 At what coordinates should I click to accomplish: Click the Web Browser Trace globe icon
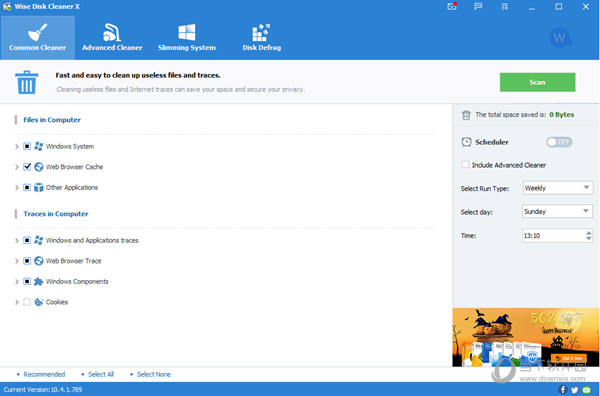tap(39, 261)
